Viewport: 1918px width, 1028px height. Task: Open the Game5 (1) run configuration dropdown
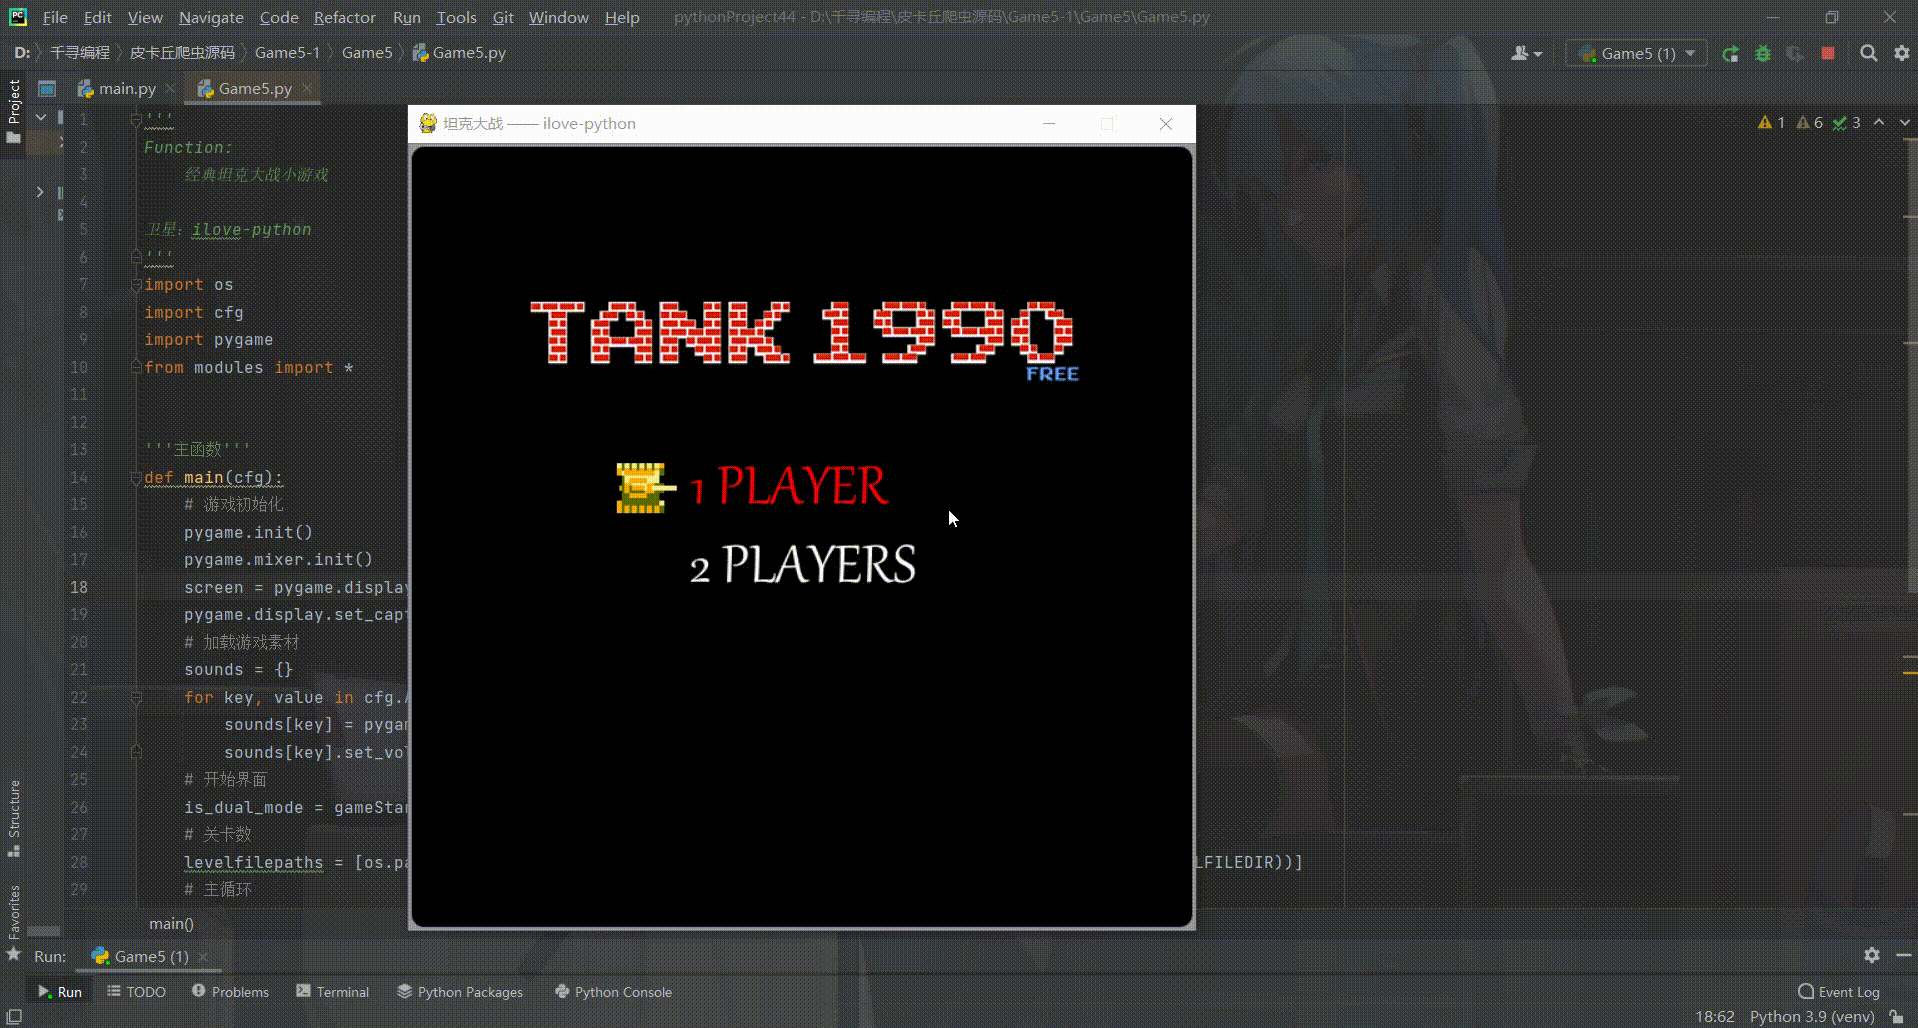click(x=1636, y=54)
